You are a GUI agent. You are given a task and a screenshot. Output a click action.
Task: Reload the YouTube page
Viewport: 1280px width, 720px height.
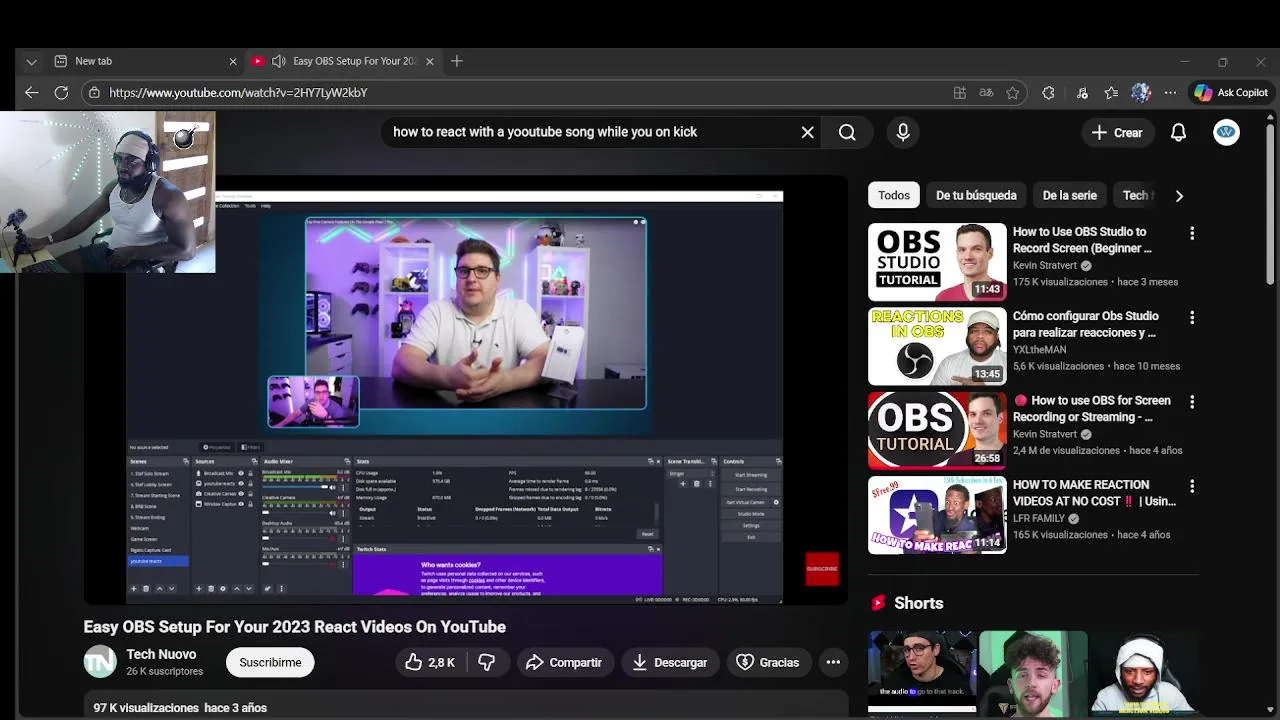pyautogui.click(x=61, y=92)
